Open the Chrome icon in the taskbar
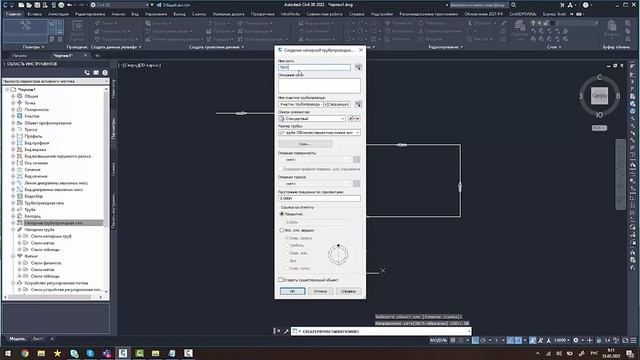Screen dimensions: 640x360 pos(25,353)
